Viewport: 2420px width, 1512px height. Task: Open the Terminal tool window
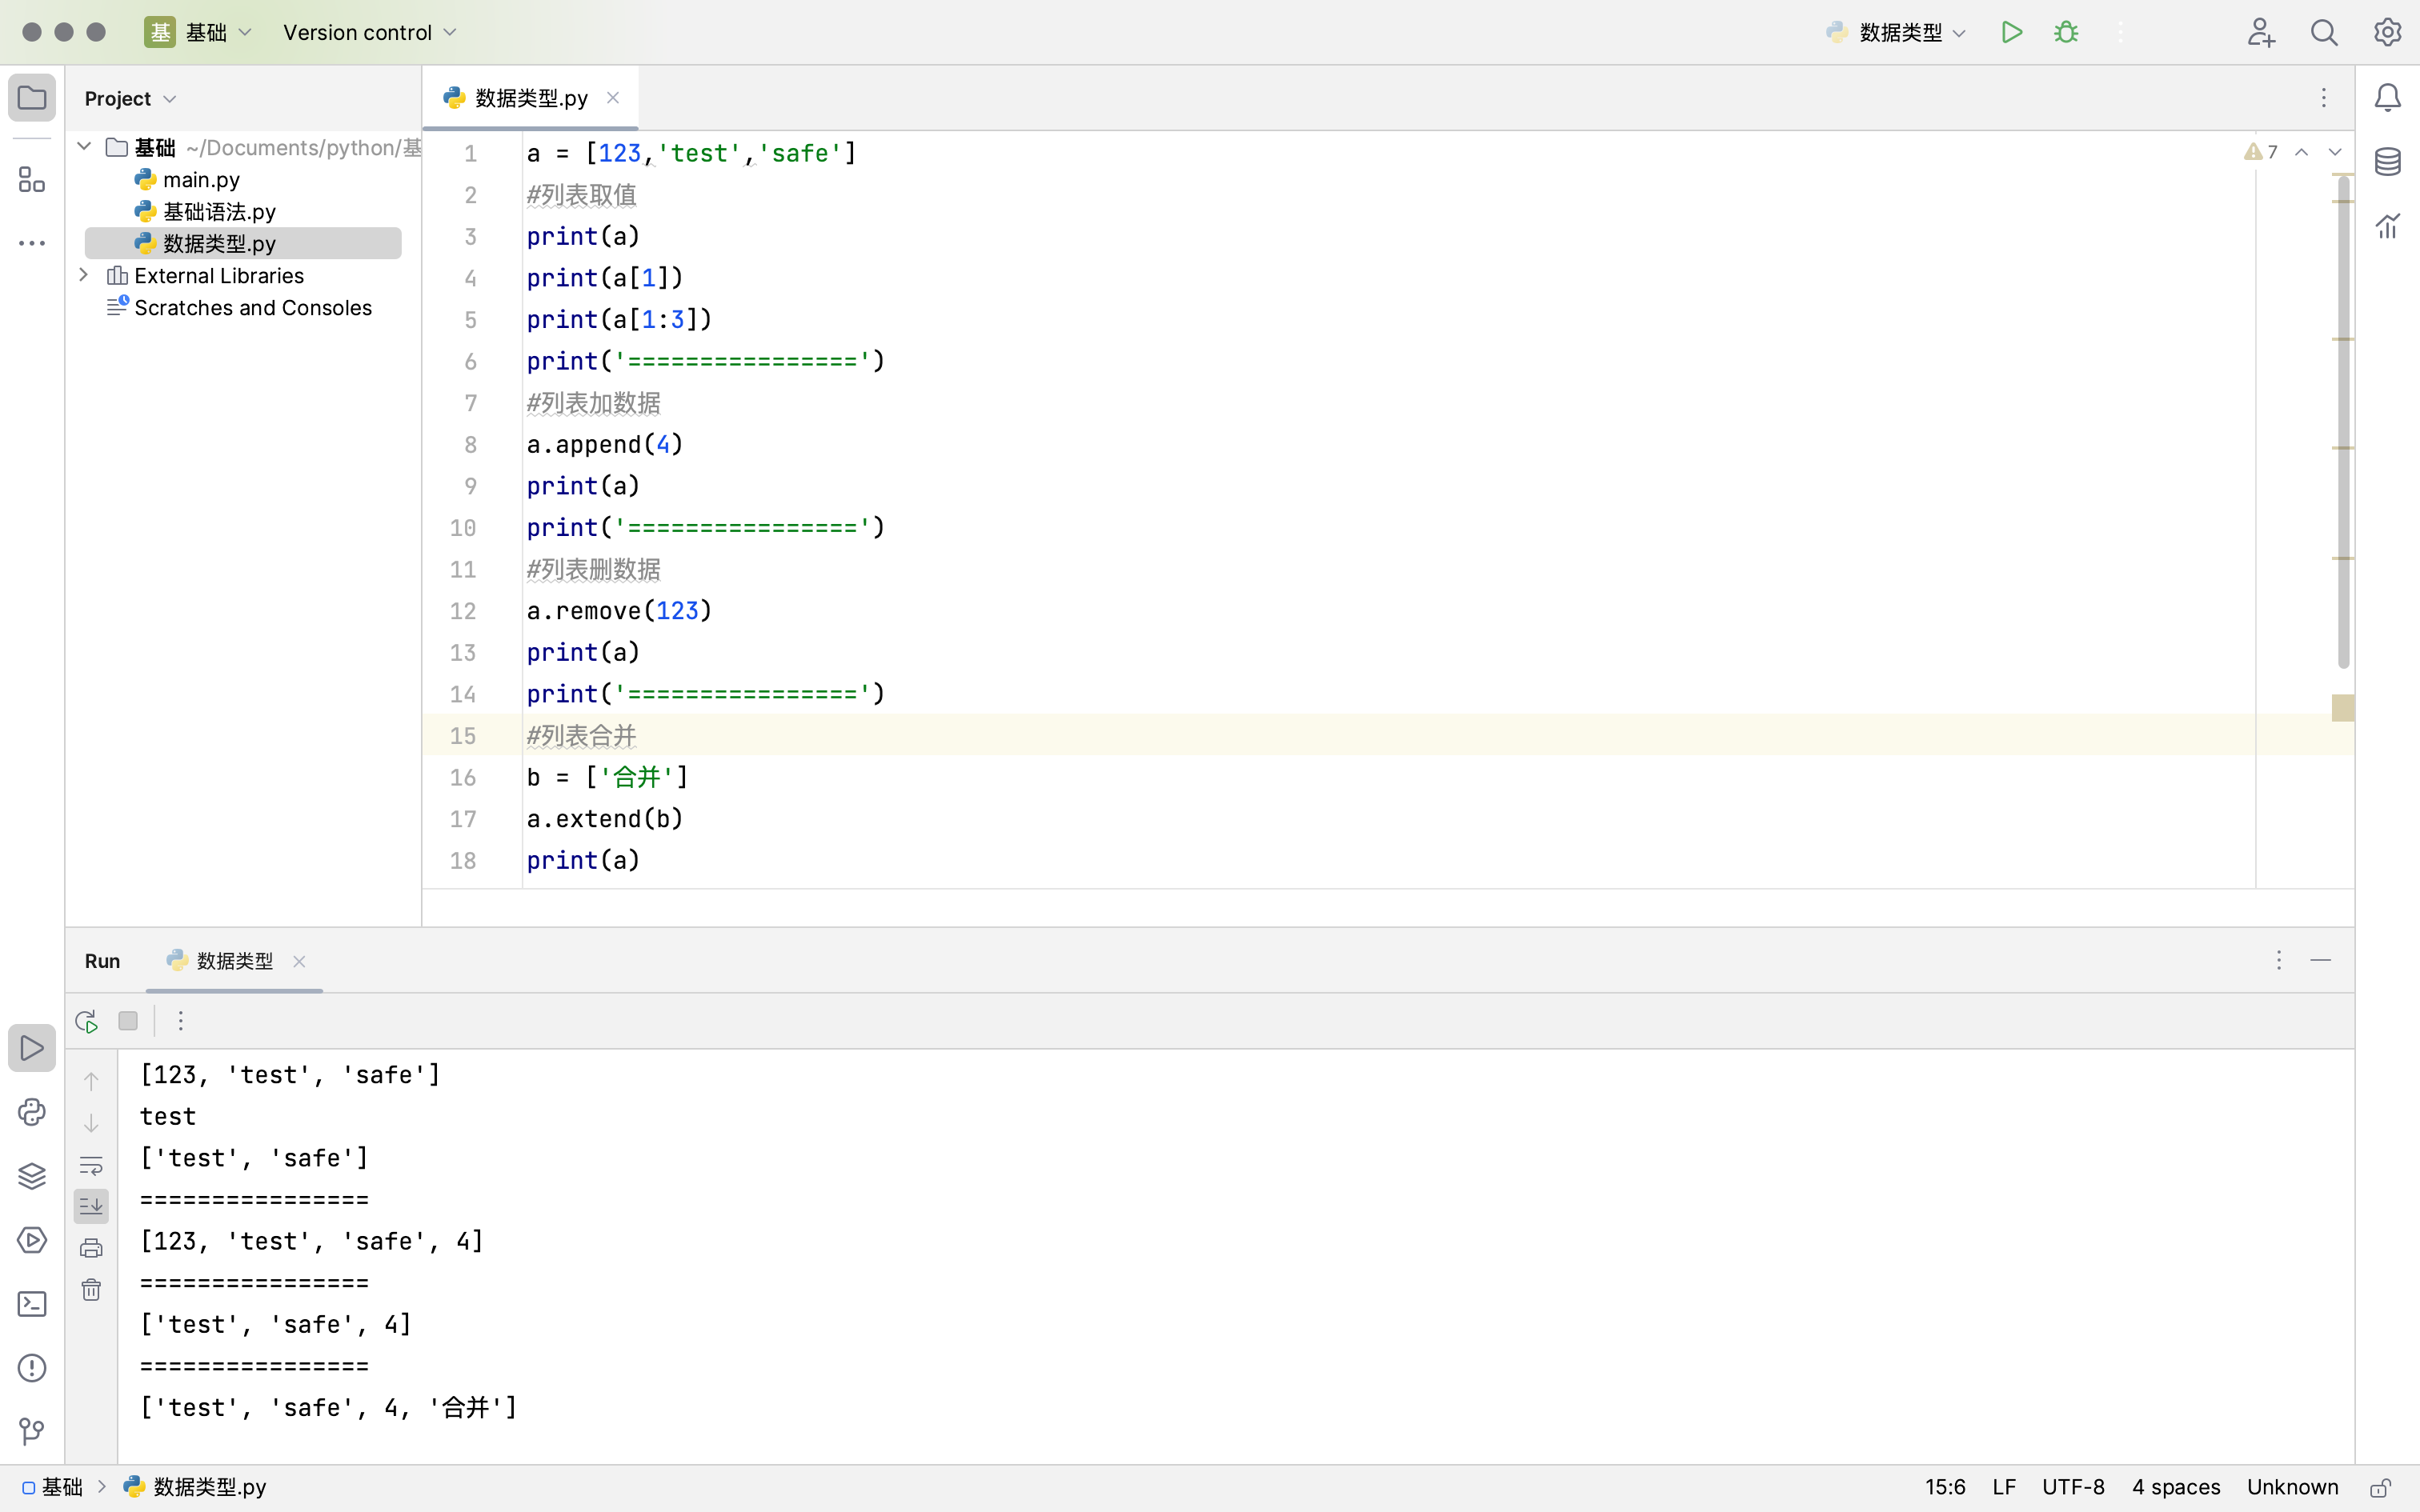[32, 1304]
